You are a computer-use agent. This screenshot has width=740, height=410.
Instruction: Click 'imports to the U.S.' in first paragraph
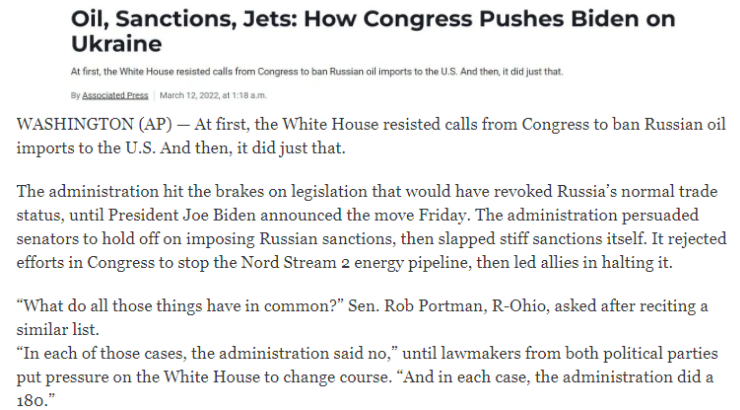85,148
